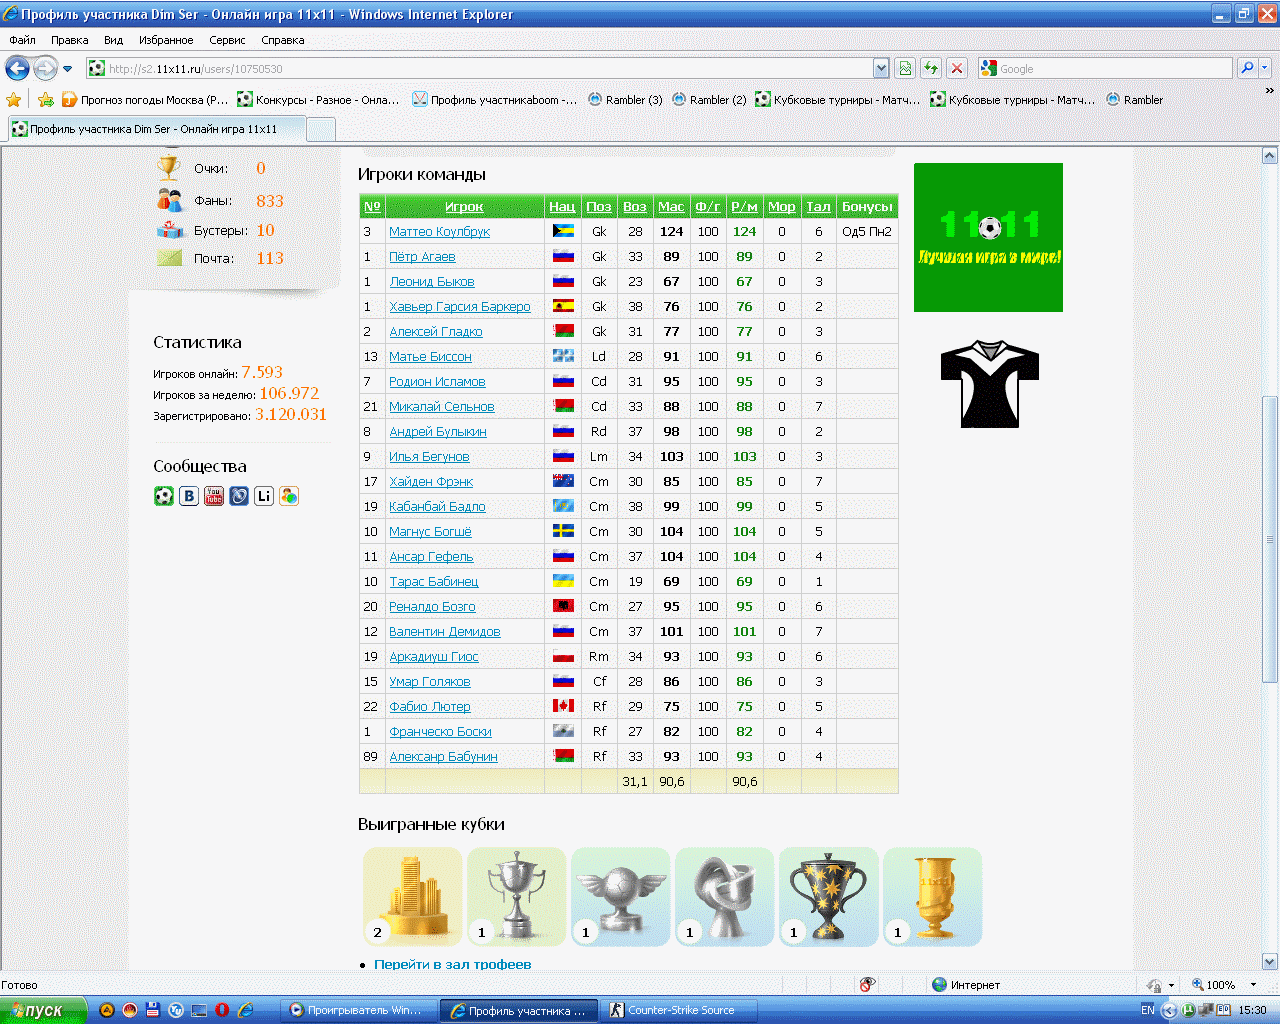Open the YouTube community icon
1280x1024 pixels.
click(x=214, y=496)
